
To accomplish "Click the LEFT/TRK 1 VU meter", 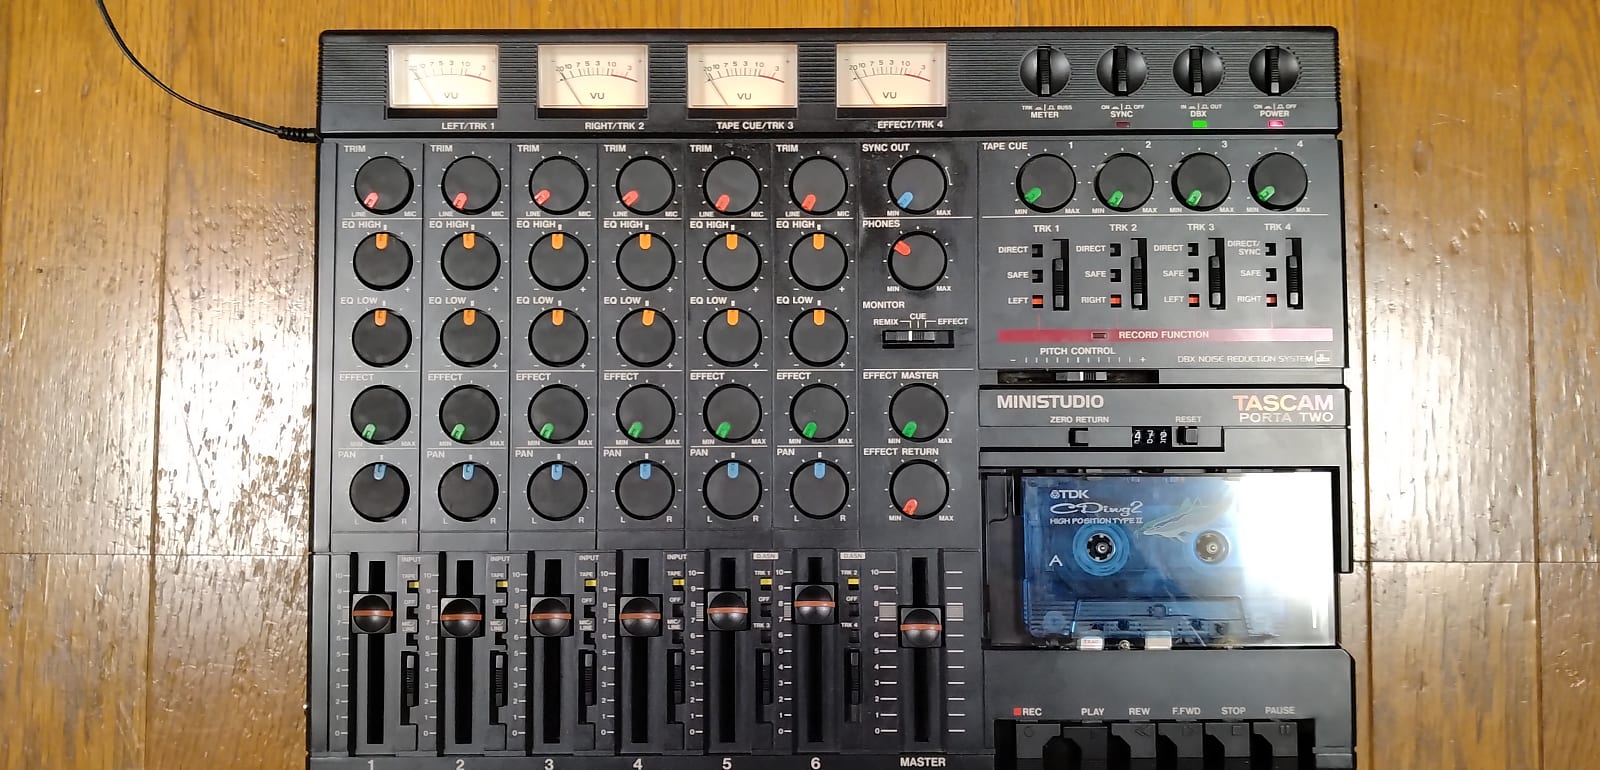I will [442, 79].
